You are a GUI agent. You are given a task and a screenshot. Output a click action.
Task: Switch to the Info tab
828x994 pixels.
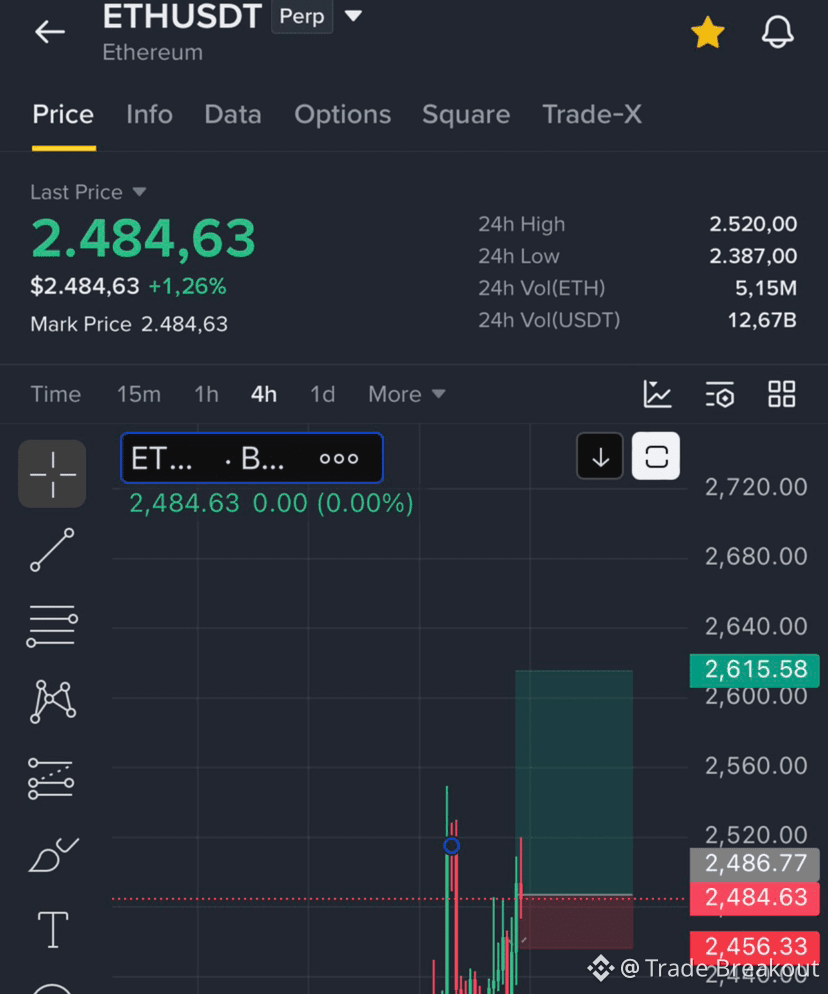tap(150, 115)
